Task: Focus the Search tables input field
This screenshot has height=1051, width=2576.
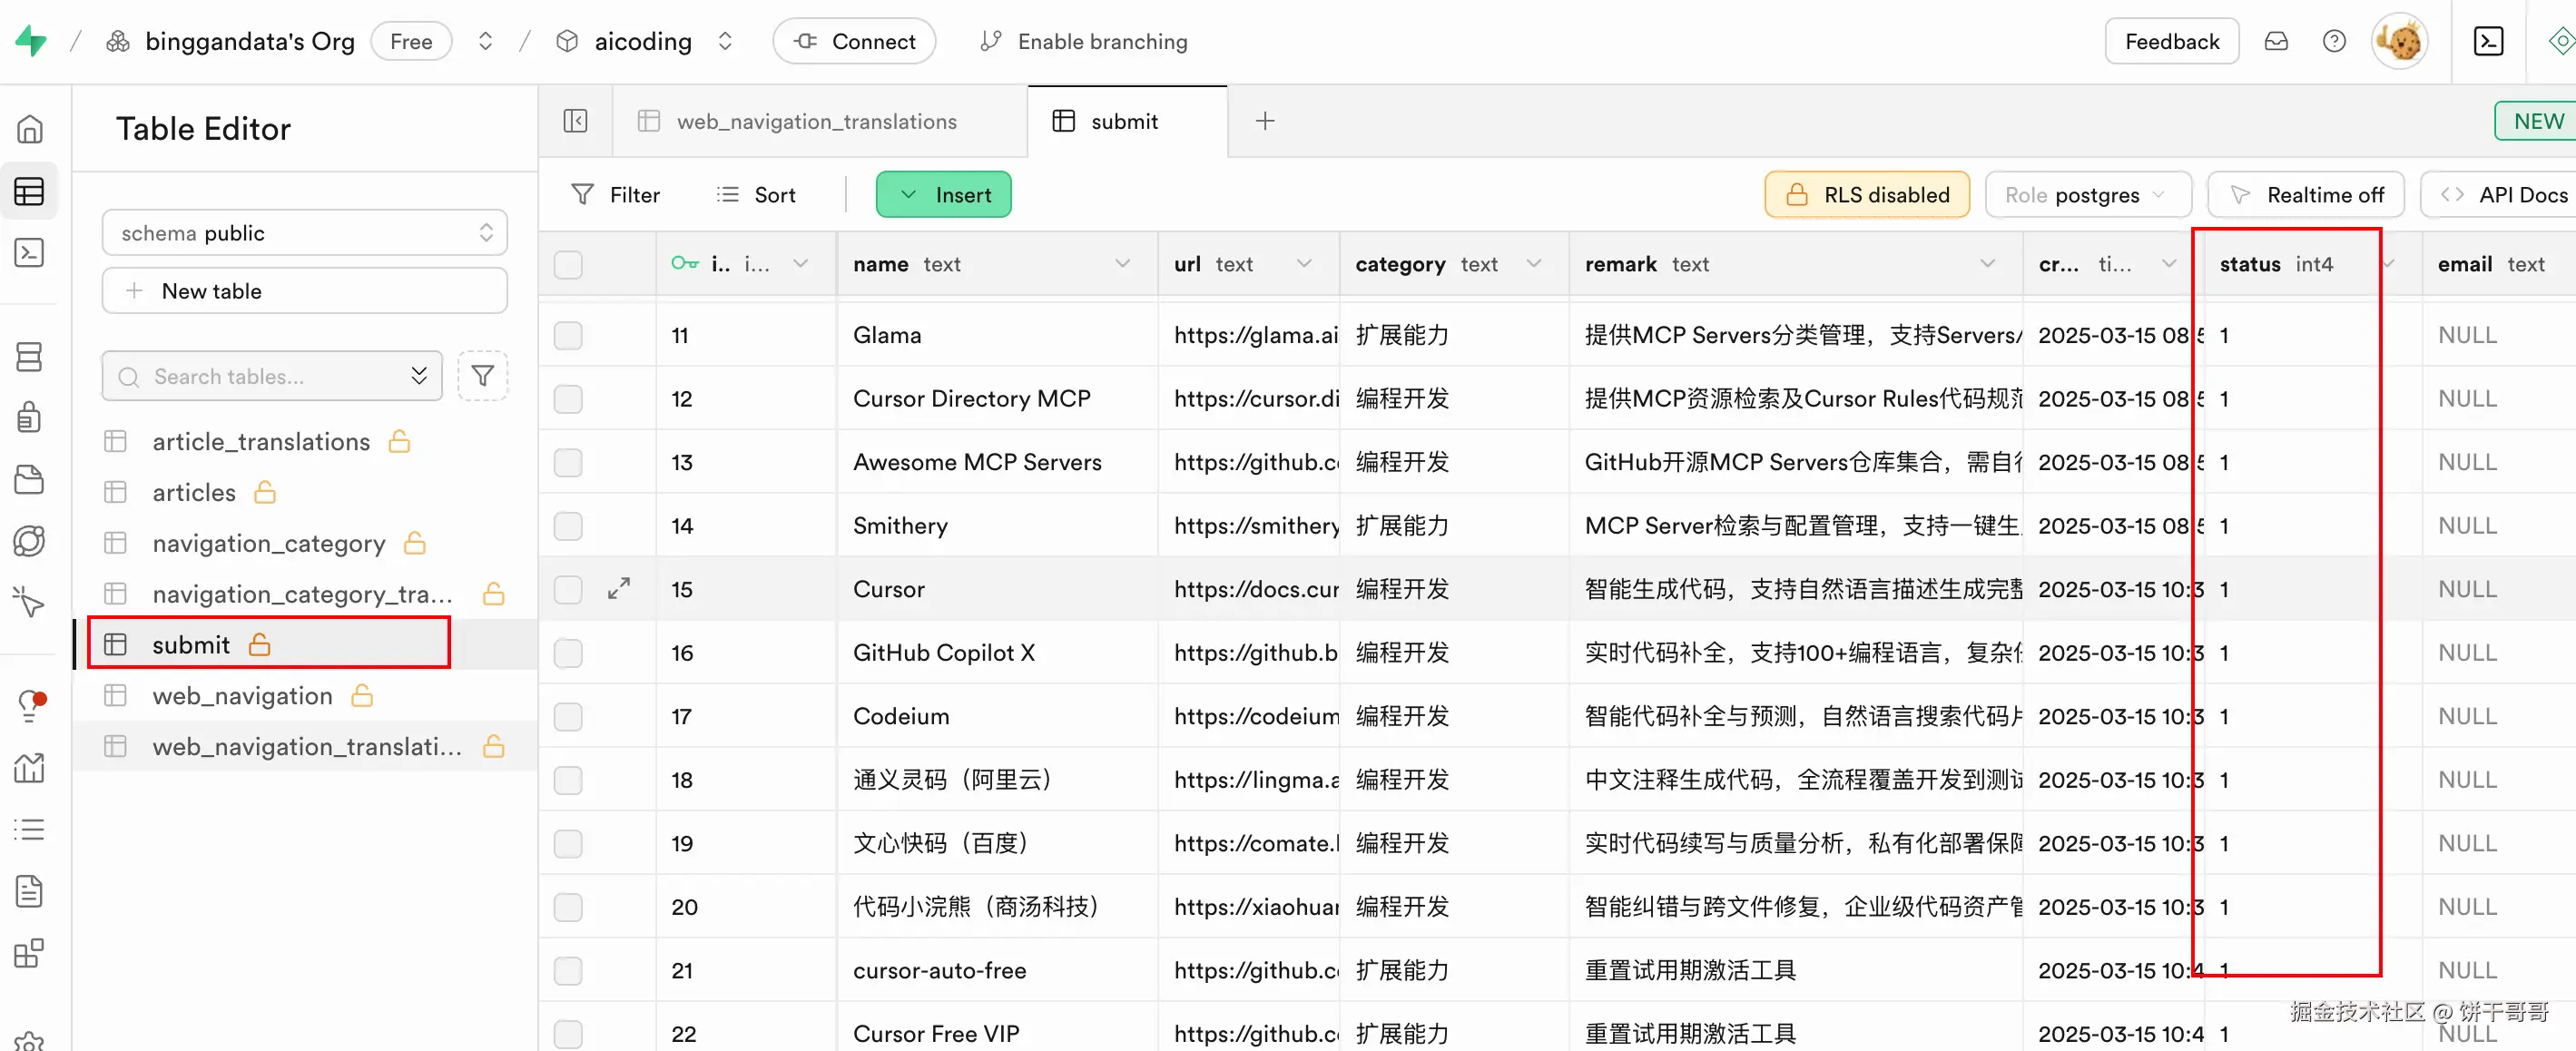Action: coord(271,376)
